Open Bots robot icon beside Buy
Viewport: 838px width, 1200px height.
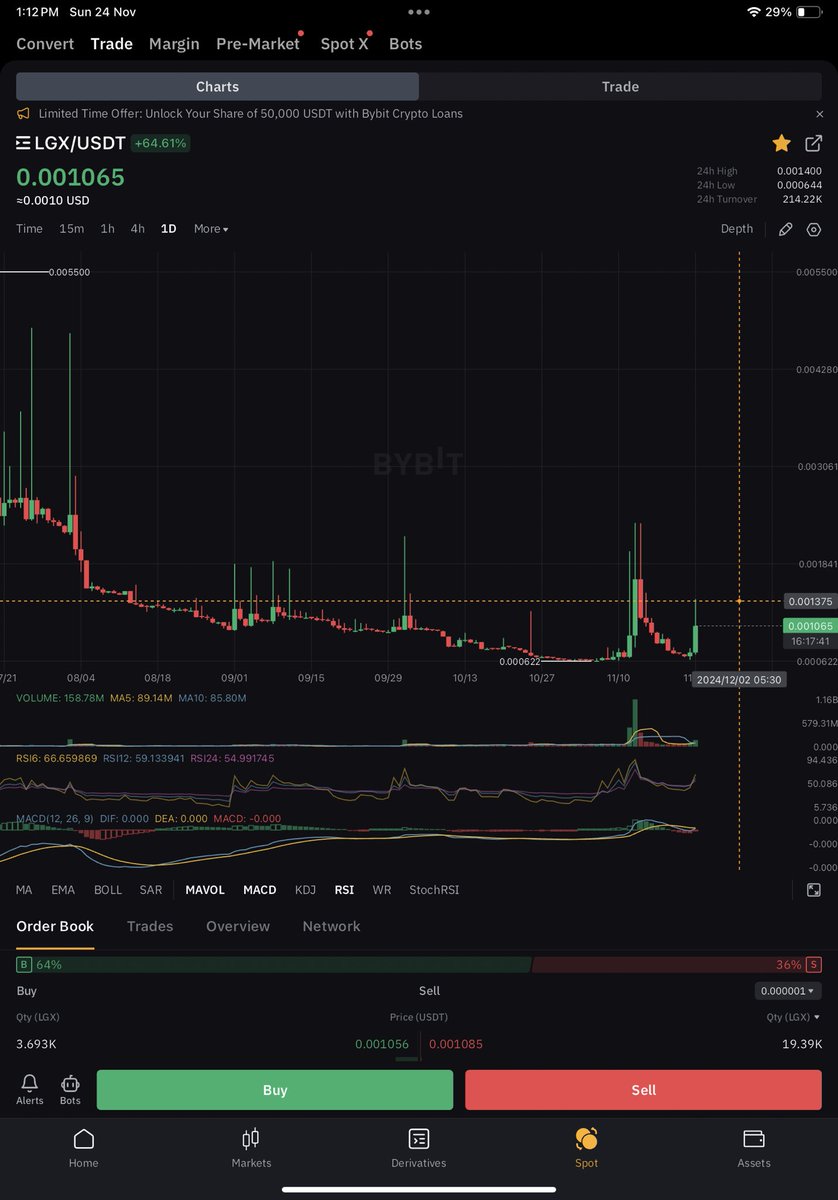70,1089
